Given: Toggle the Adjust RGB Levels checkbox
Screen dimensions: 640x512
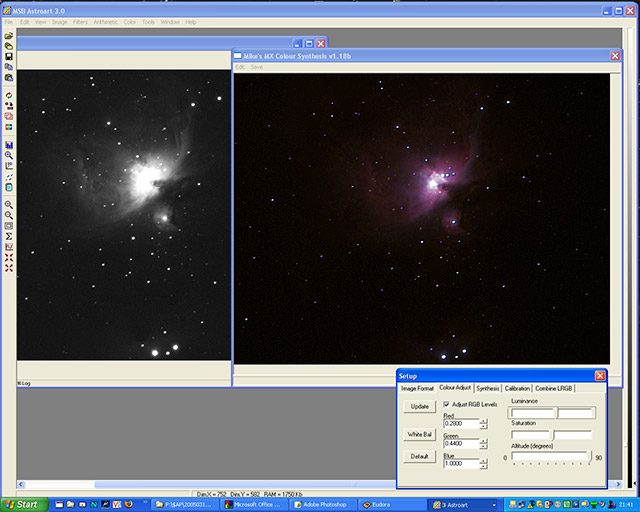Looking at the screenshot, I should [x=446, y=404].
